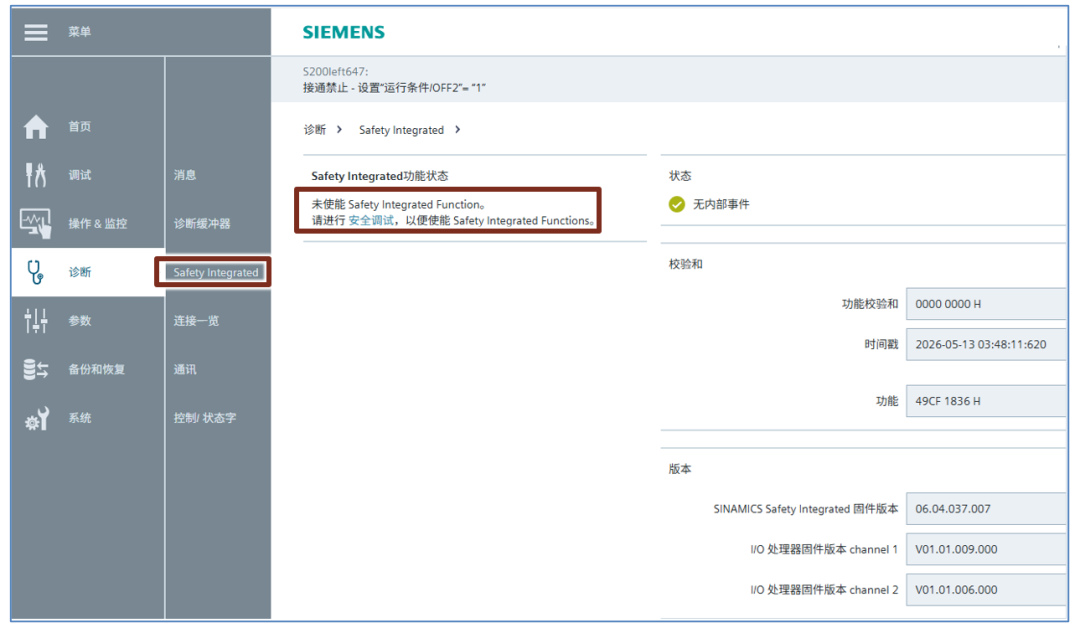Image resolution: width=1080 pixels, height=628 pixels.
Task: Click the 版本 section heading
Action: [681, 469]
